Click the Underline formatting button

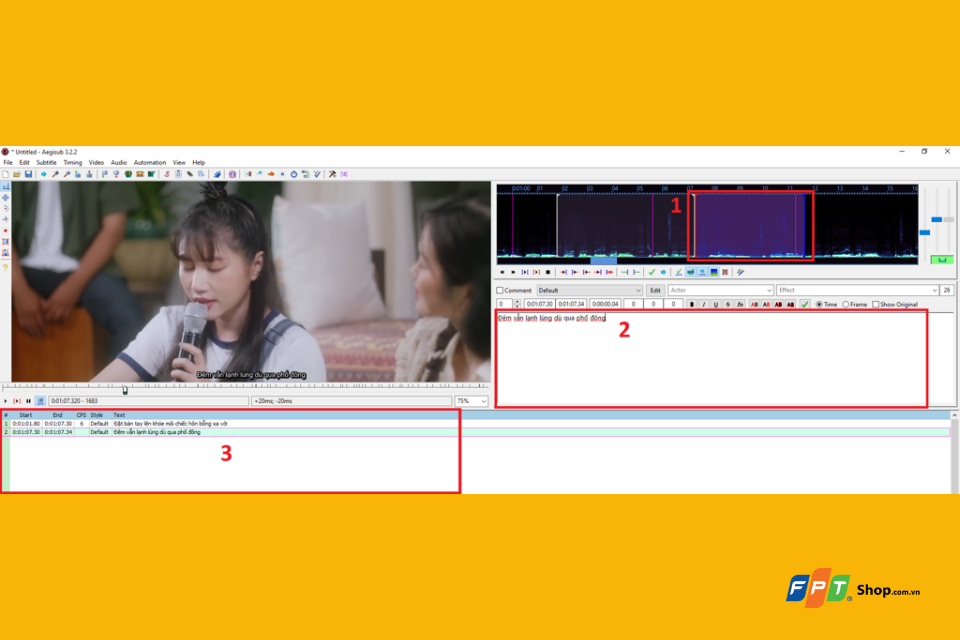716,304
